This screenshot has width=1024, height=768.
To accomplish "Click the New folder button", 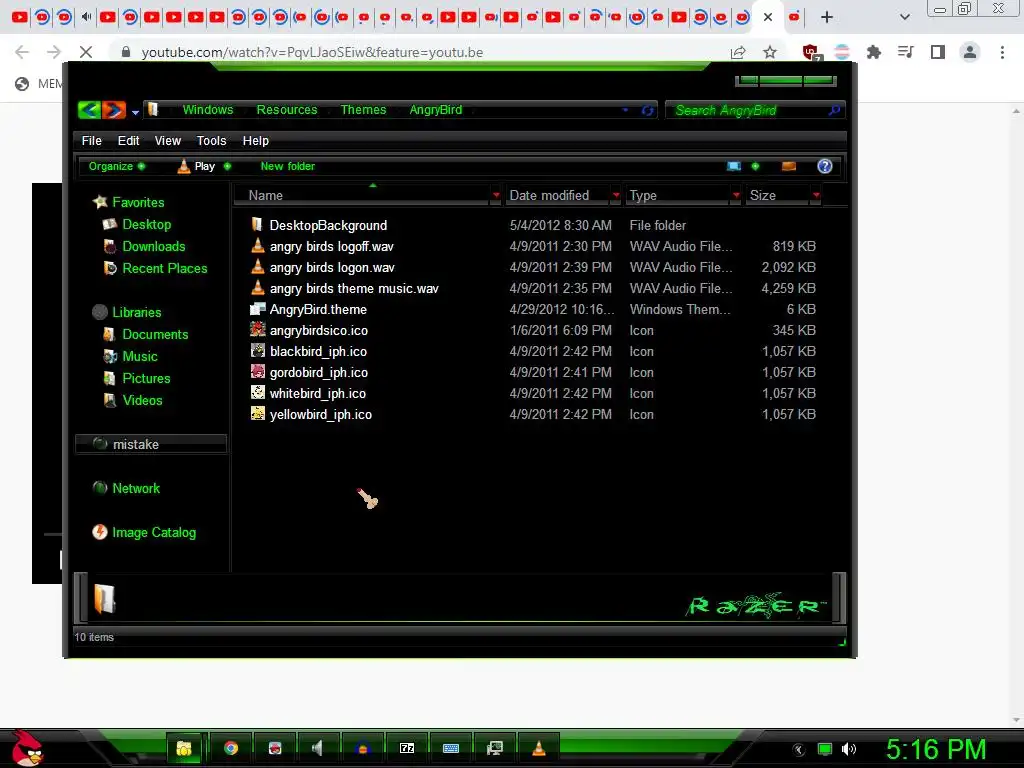I will click(x=287, y=167).
